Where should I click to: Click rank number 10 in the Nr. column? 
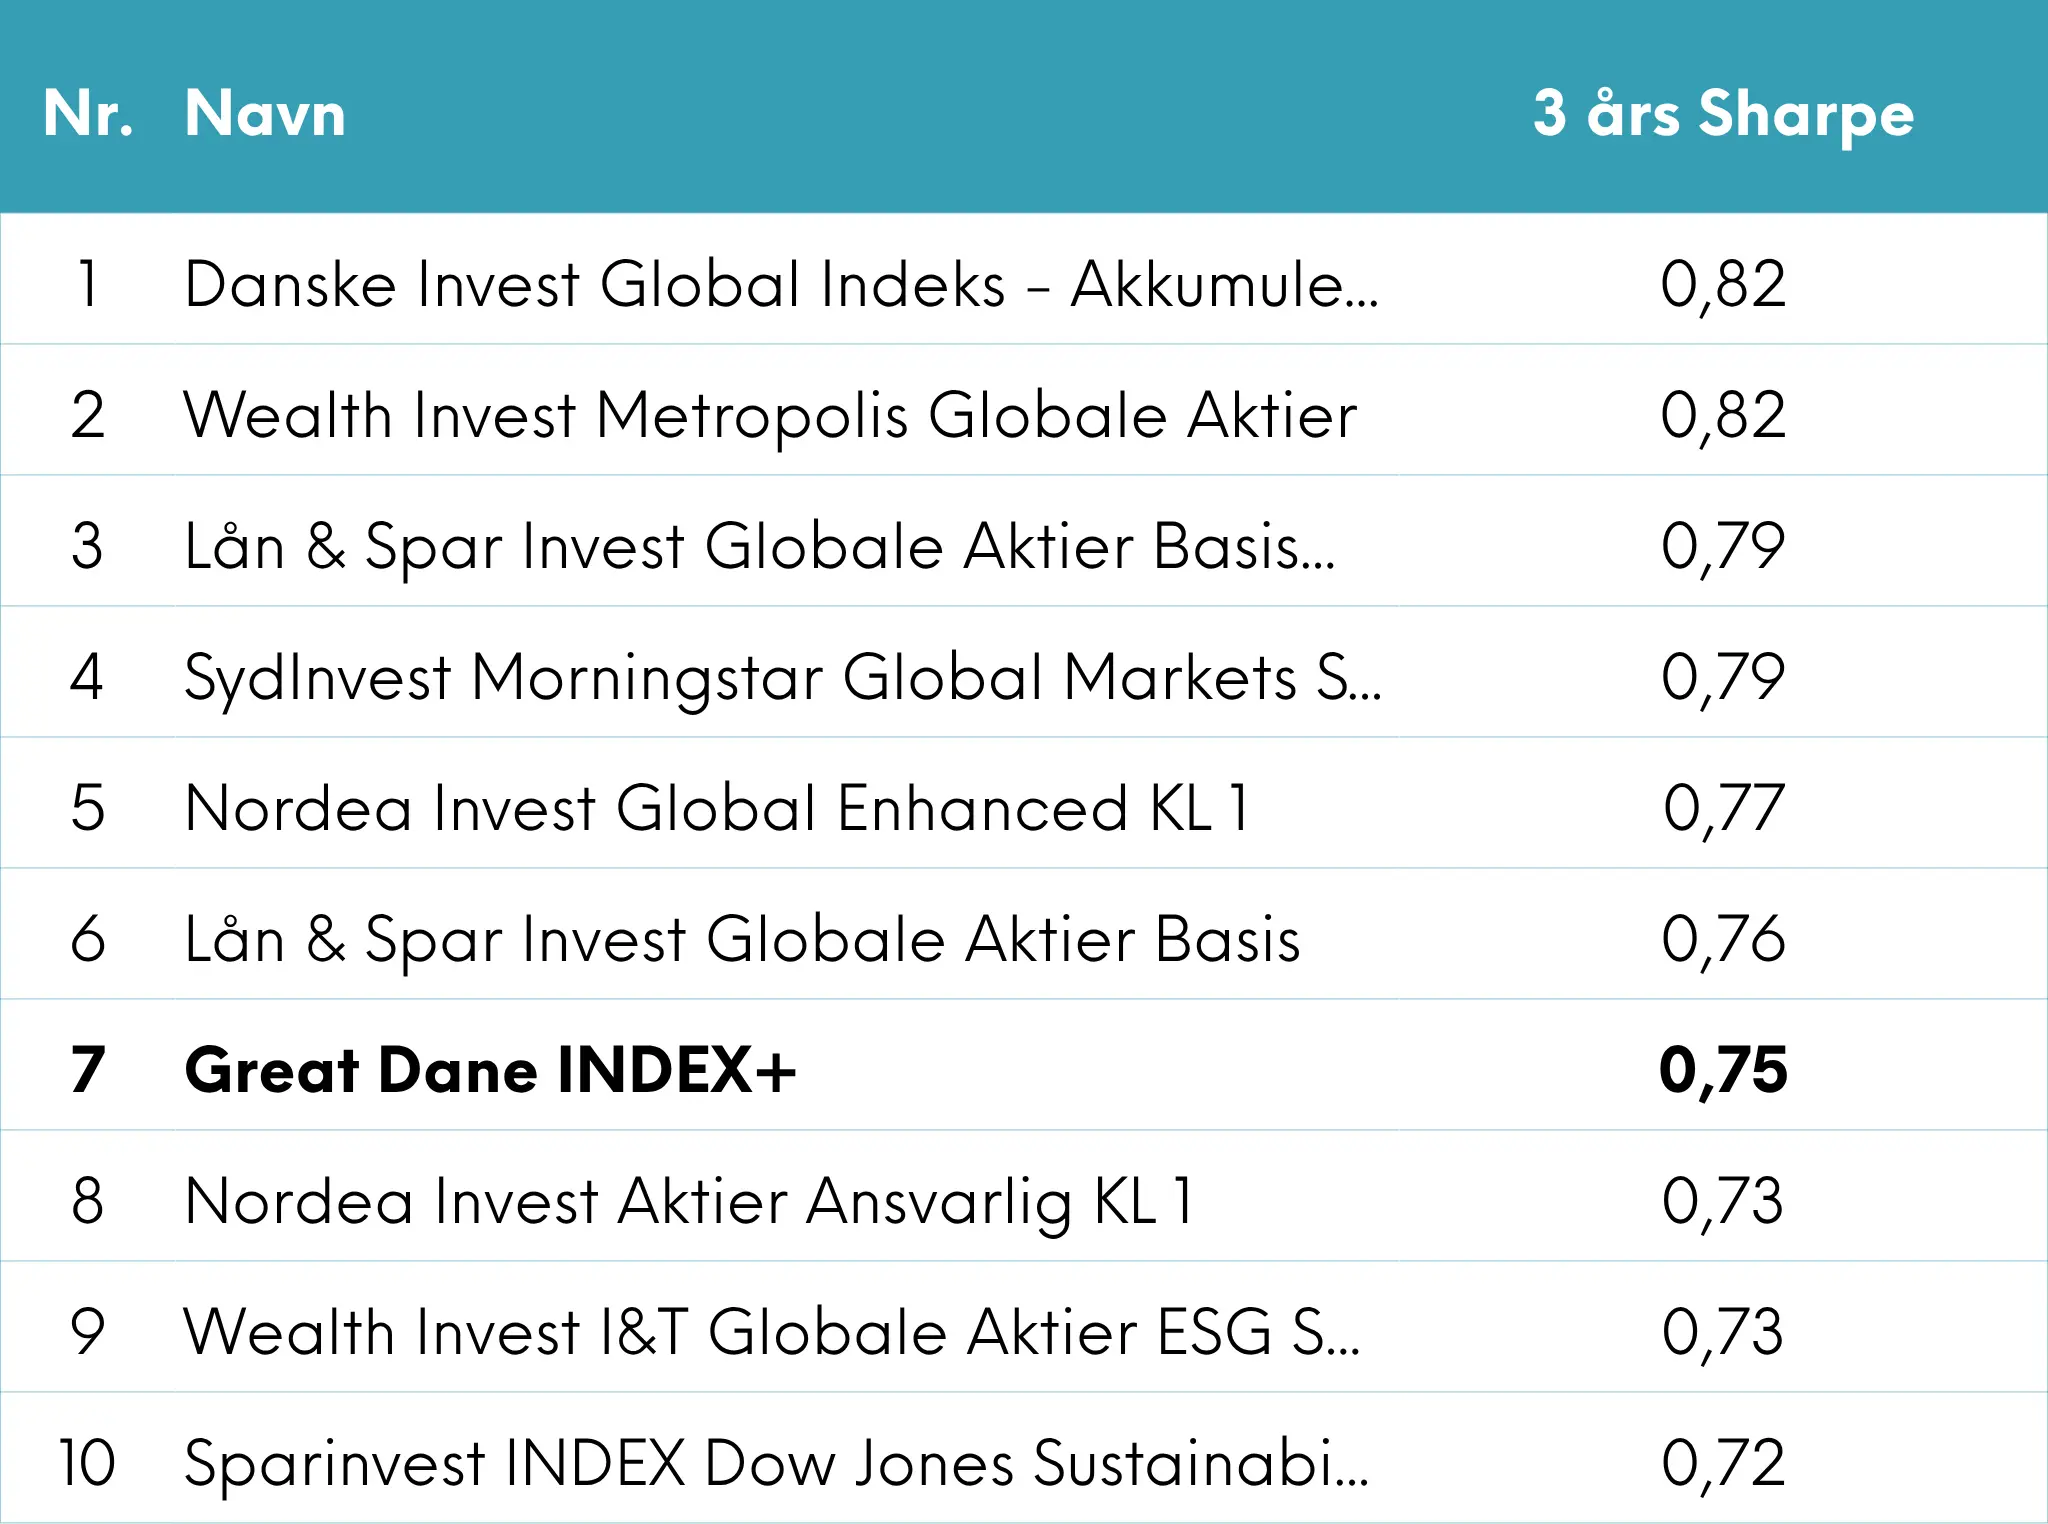click(x=88, y=1463)
